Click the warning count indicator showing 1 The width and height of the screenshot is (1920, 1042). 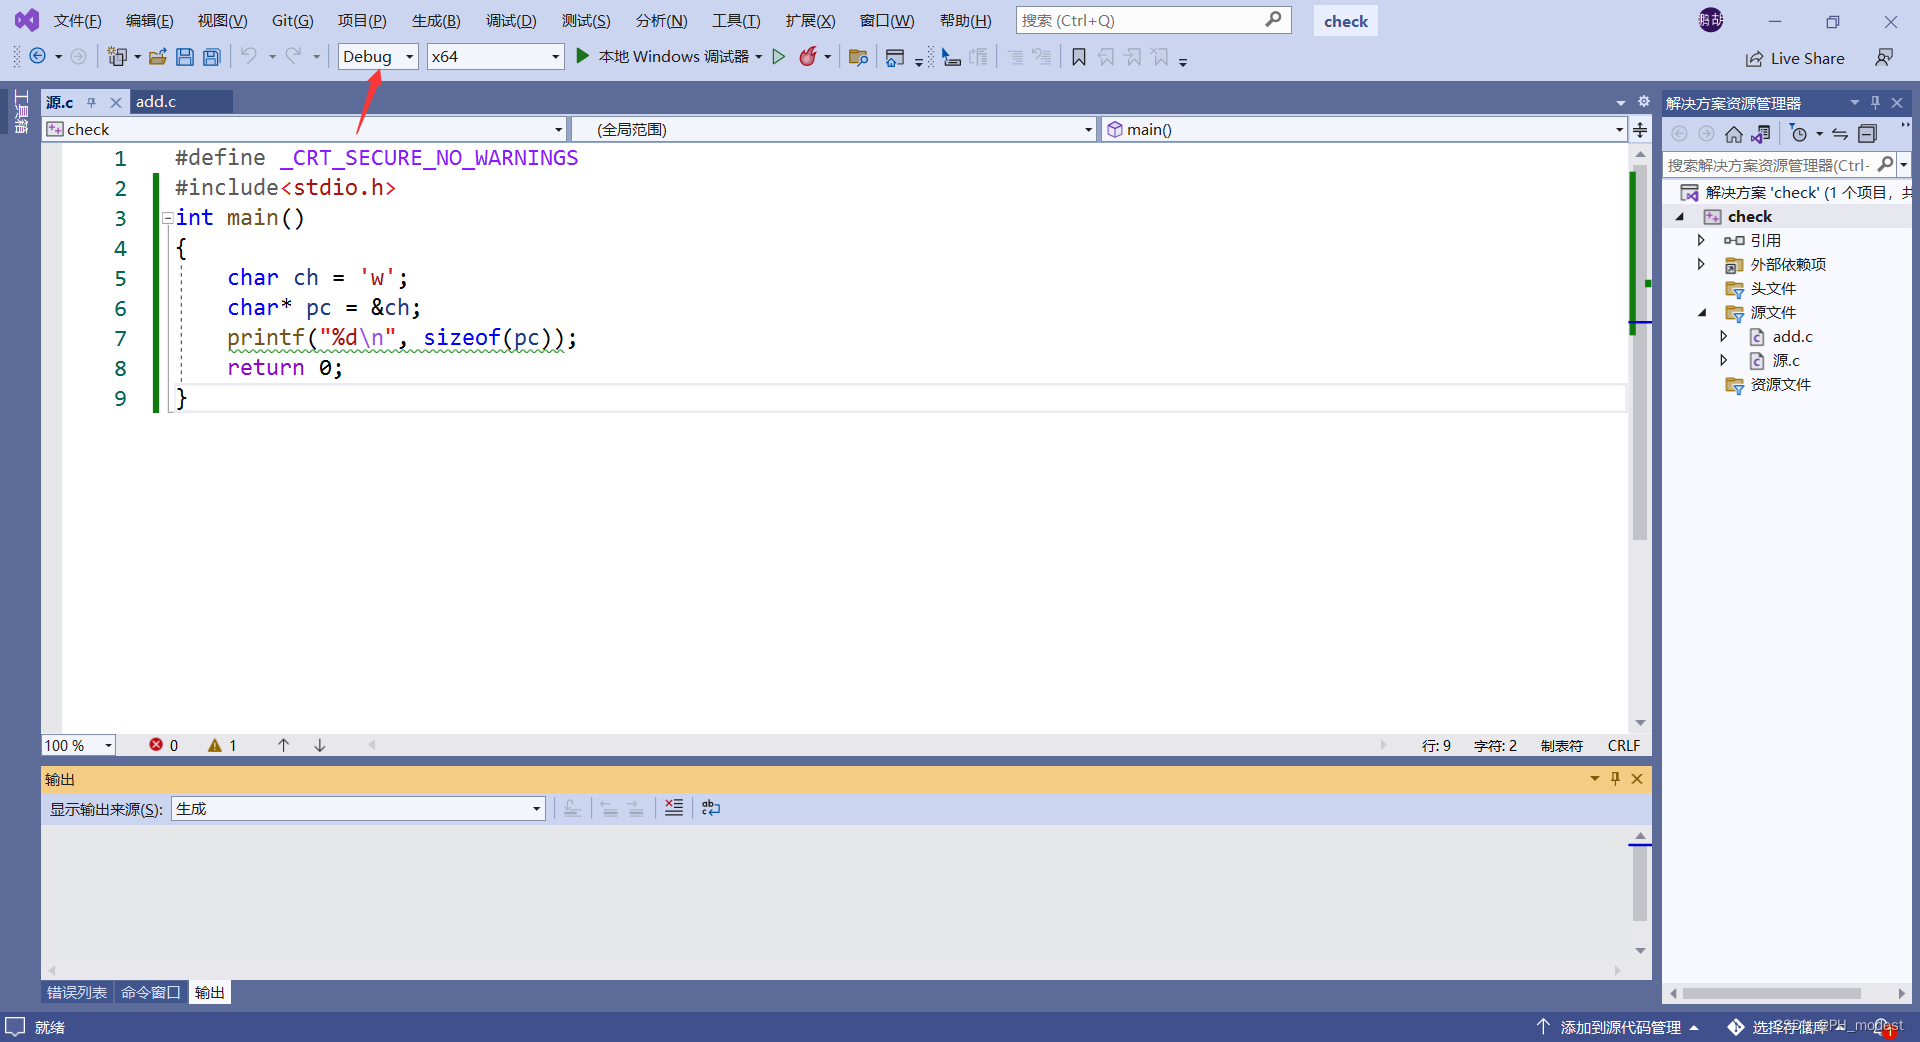(222, 745)
